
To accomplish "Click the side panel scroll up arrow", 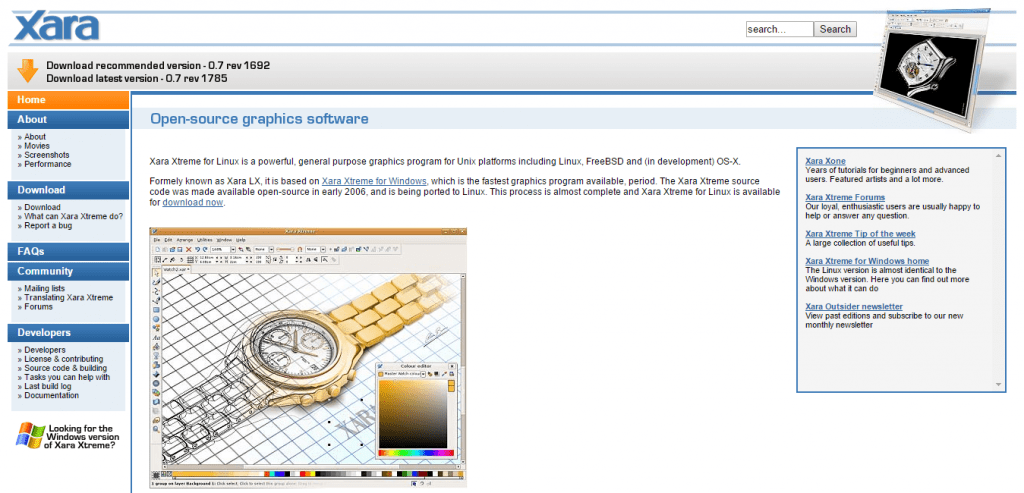I will click(999, 155).
